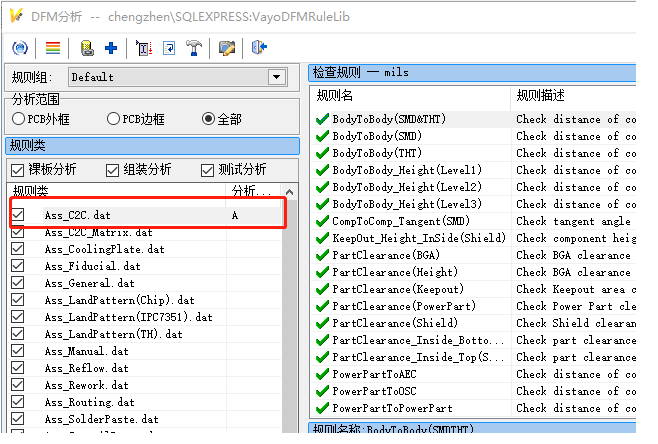Select the PartClearance(BGA) rule
Screen dimensions: 658x444
[x=381, y=255]
